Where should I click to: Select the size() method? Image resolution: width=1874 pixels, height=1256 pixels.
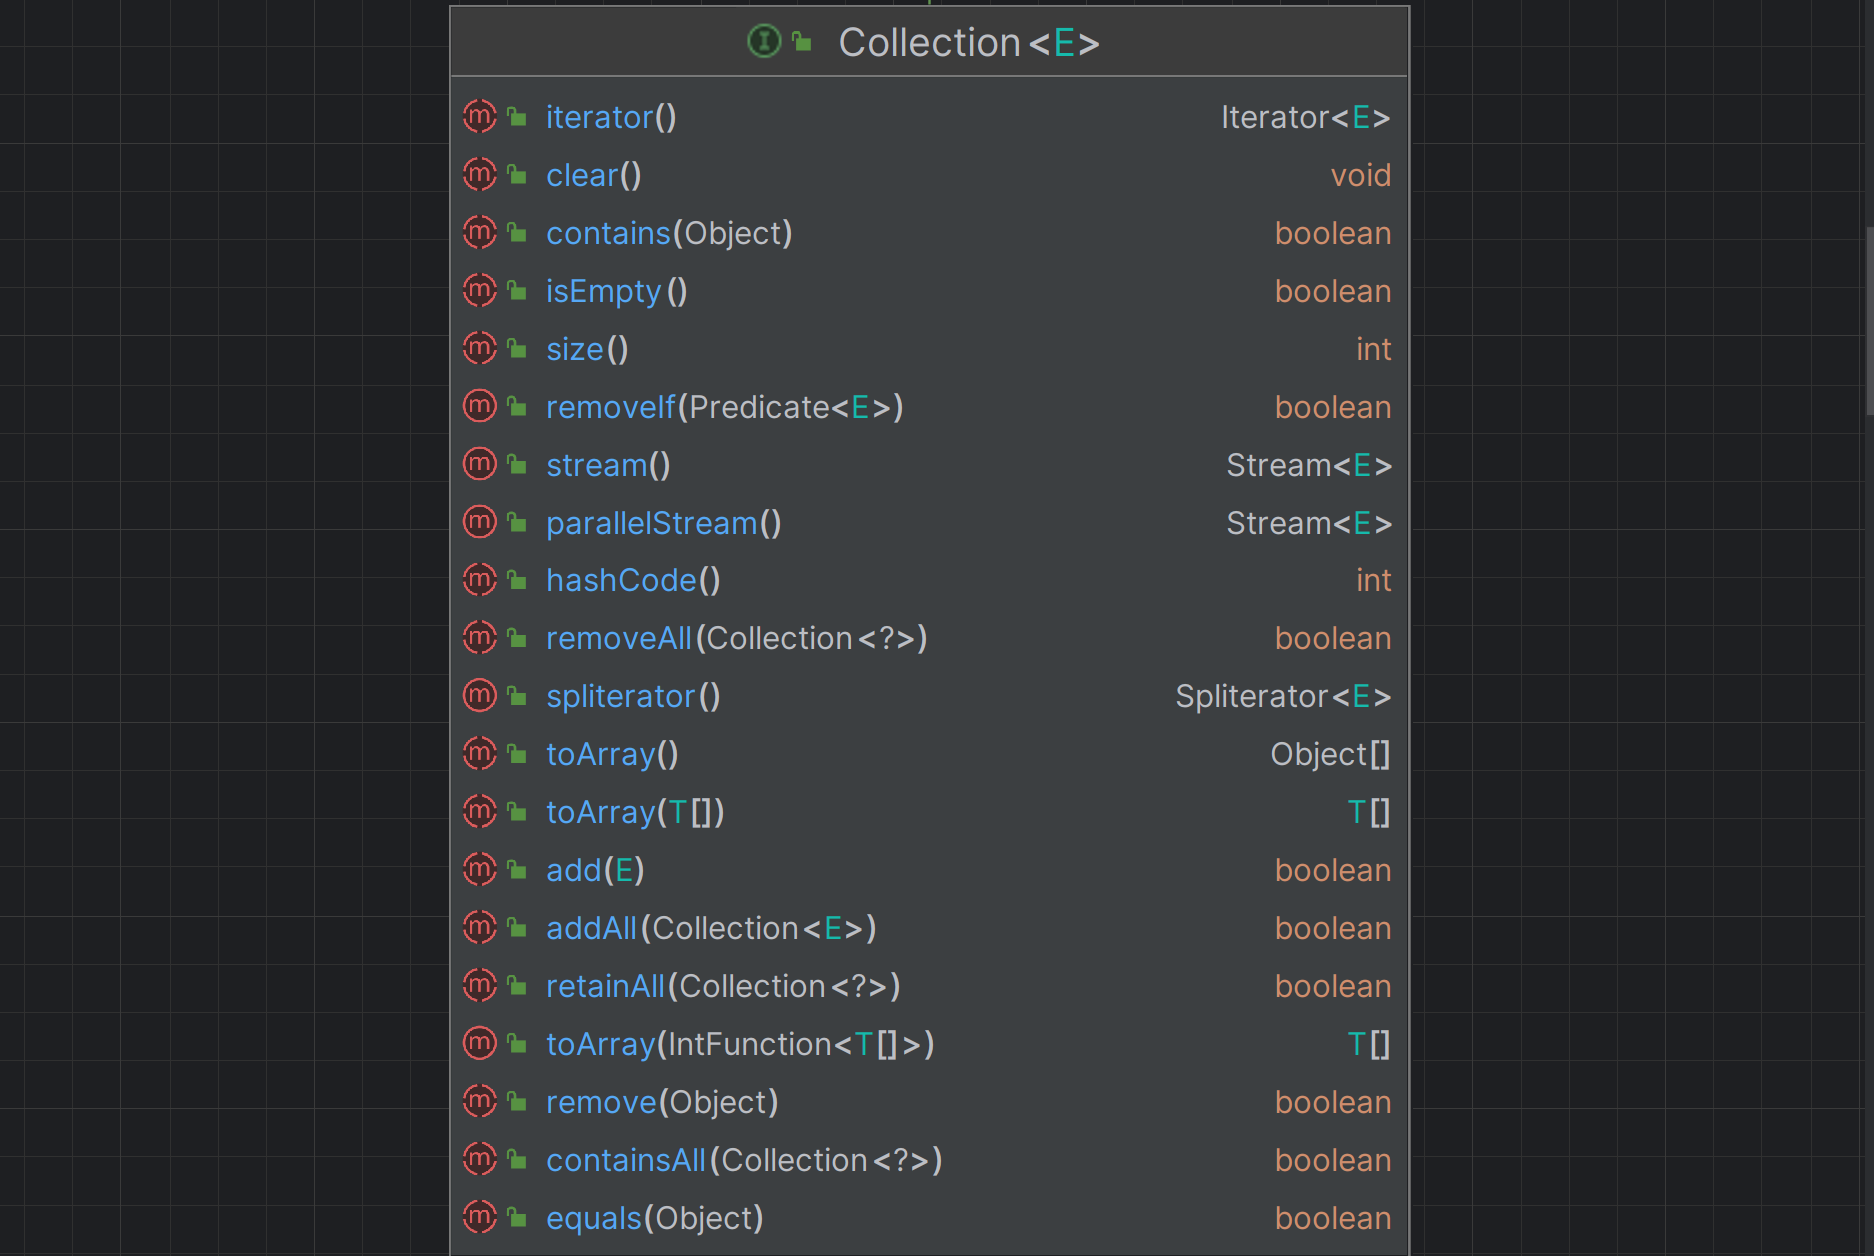click(587, 350)
